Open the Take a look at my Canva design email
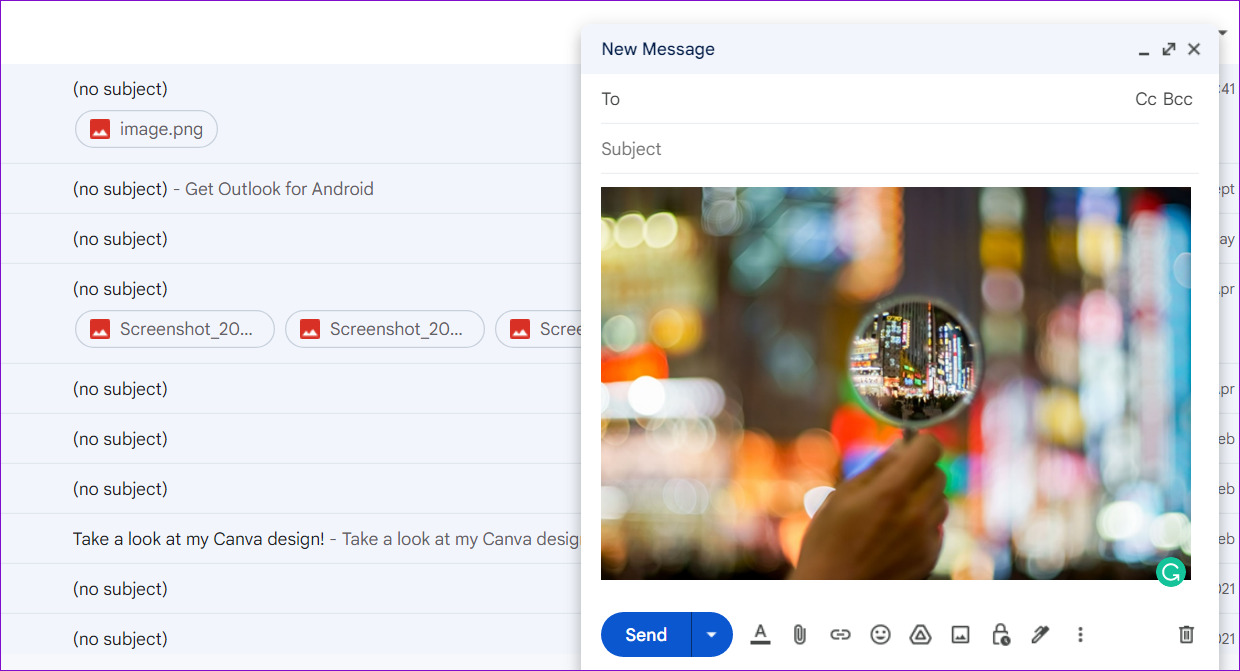 [290, 539]
